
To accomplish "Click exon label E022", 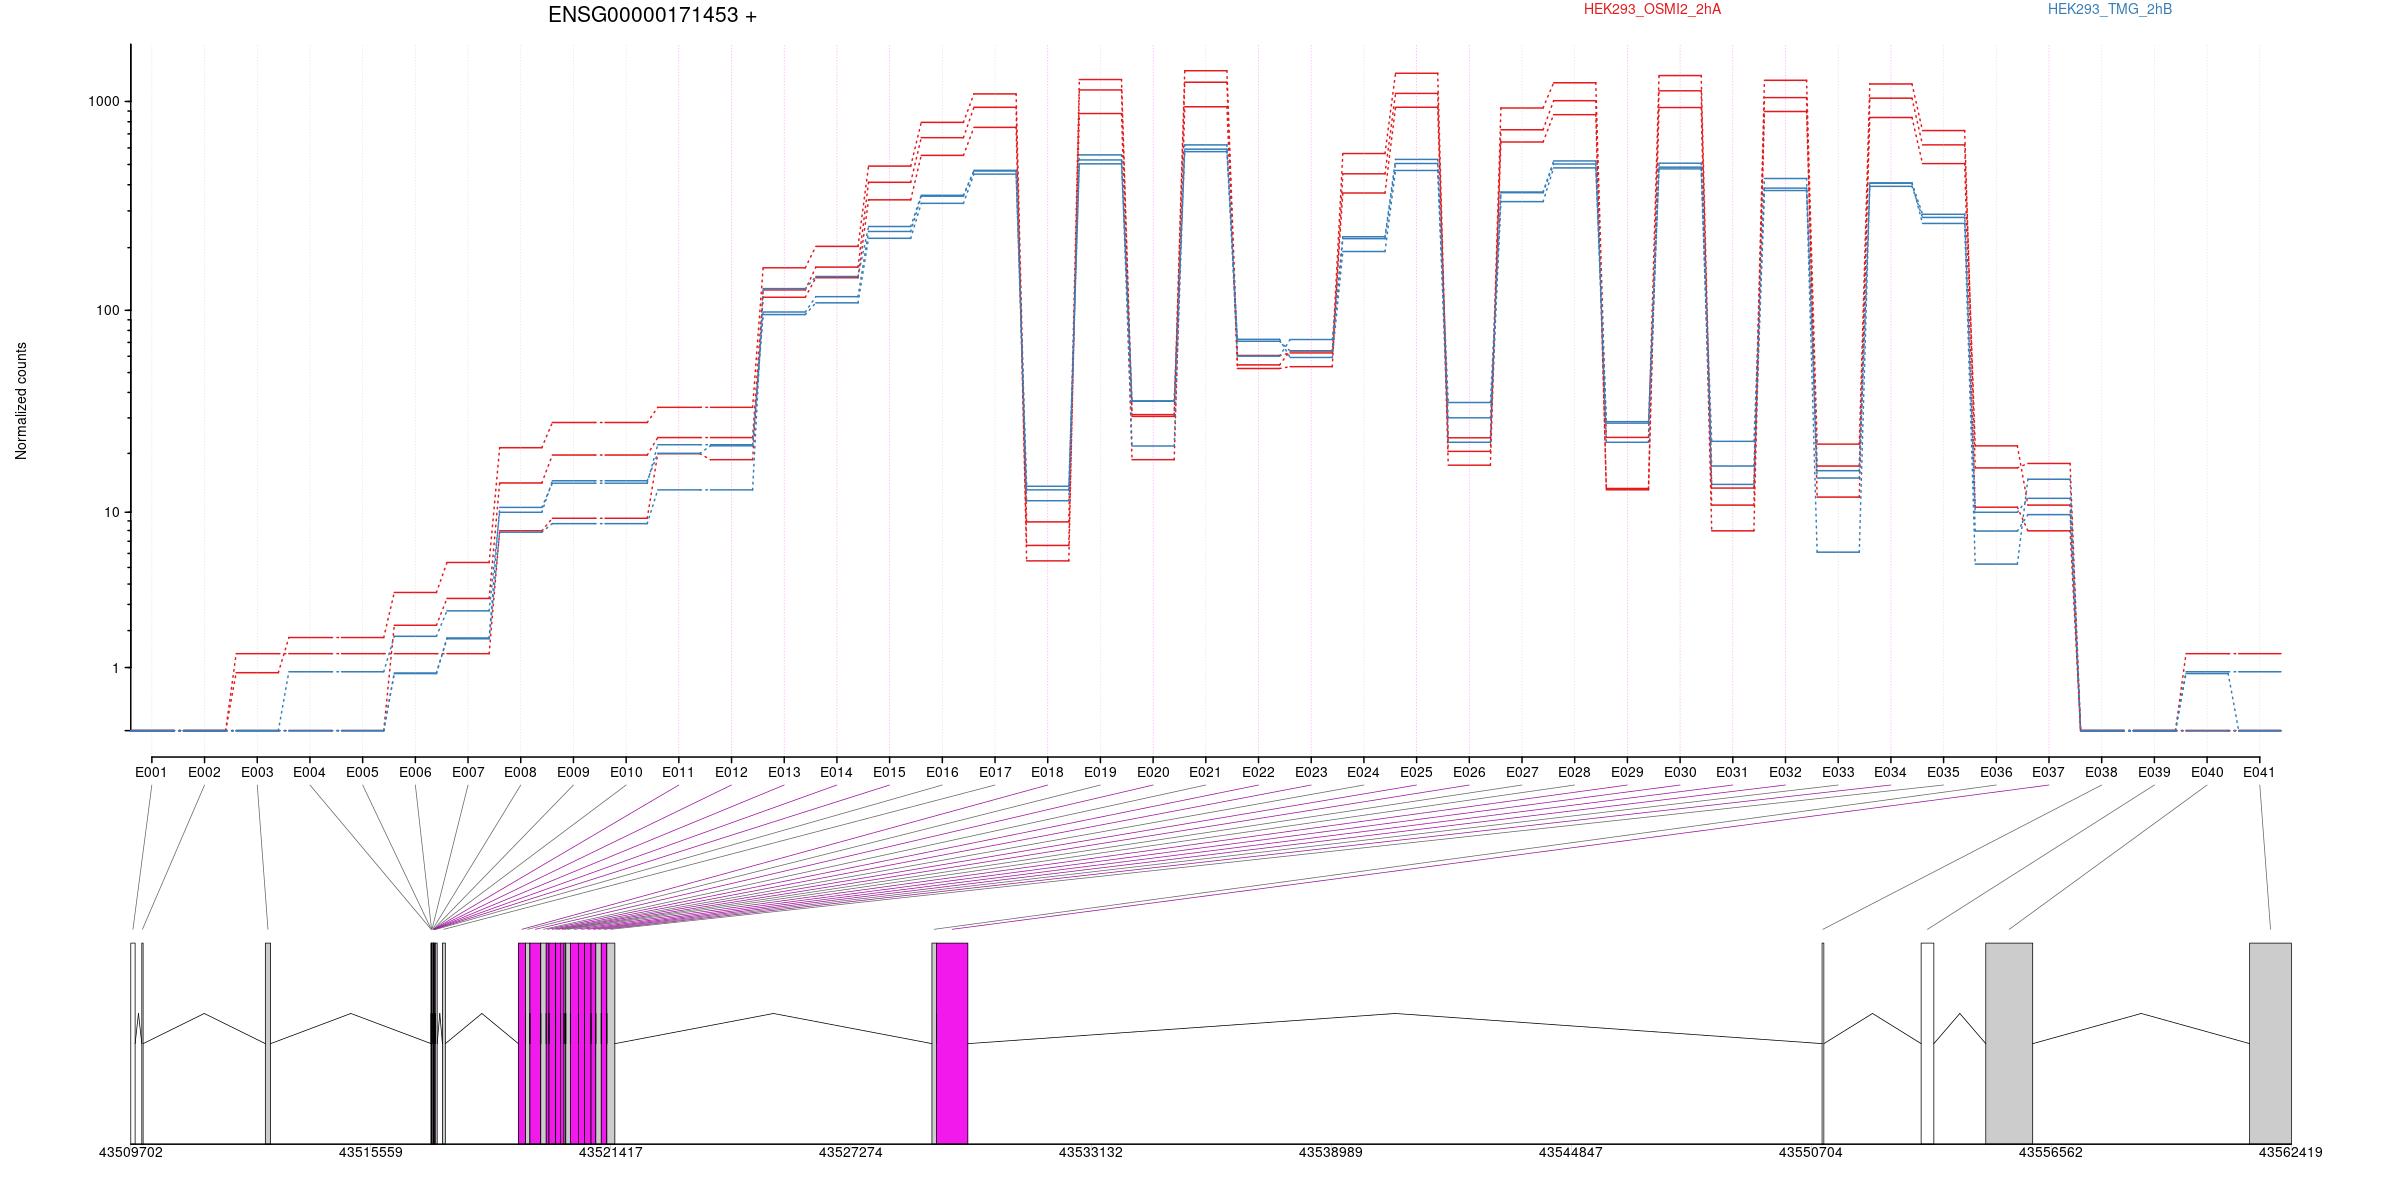I will pyautogui.click(x=1258, y=772).
